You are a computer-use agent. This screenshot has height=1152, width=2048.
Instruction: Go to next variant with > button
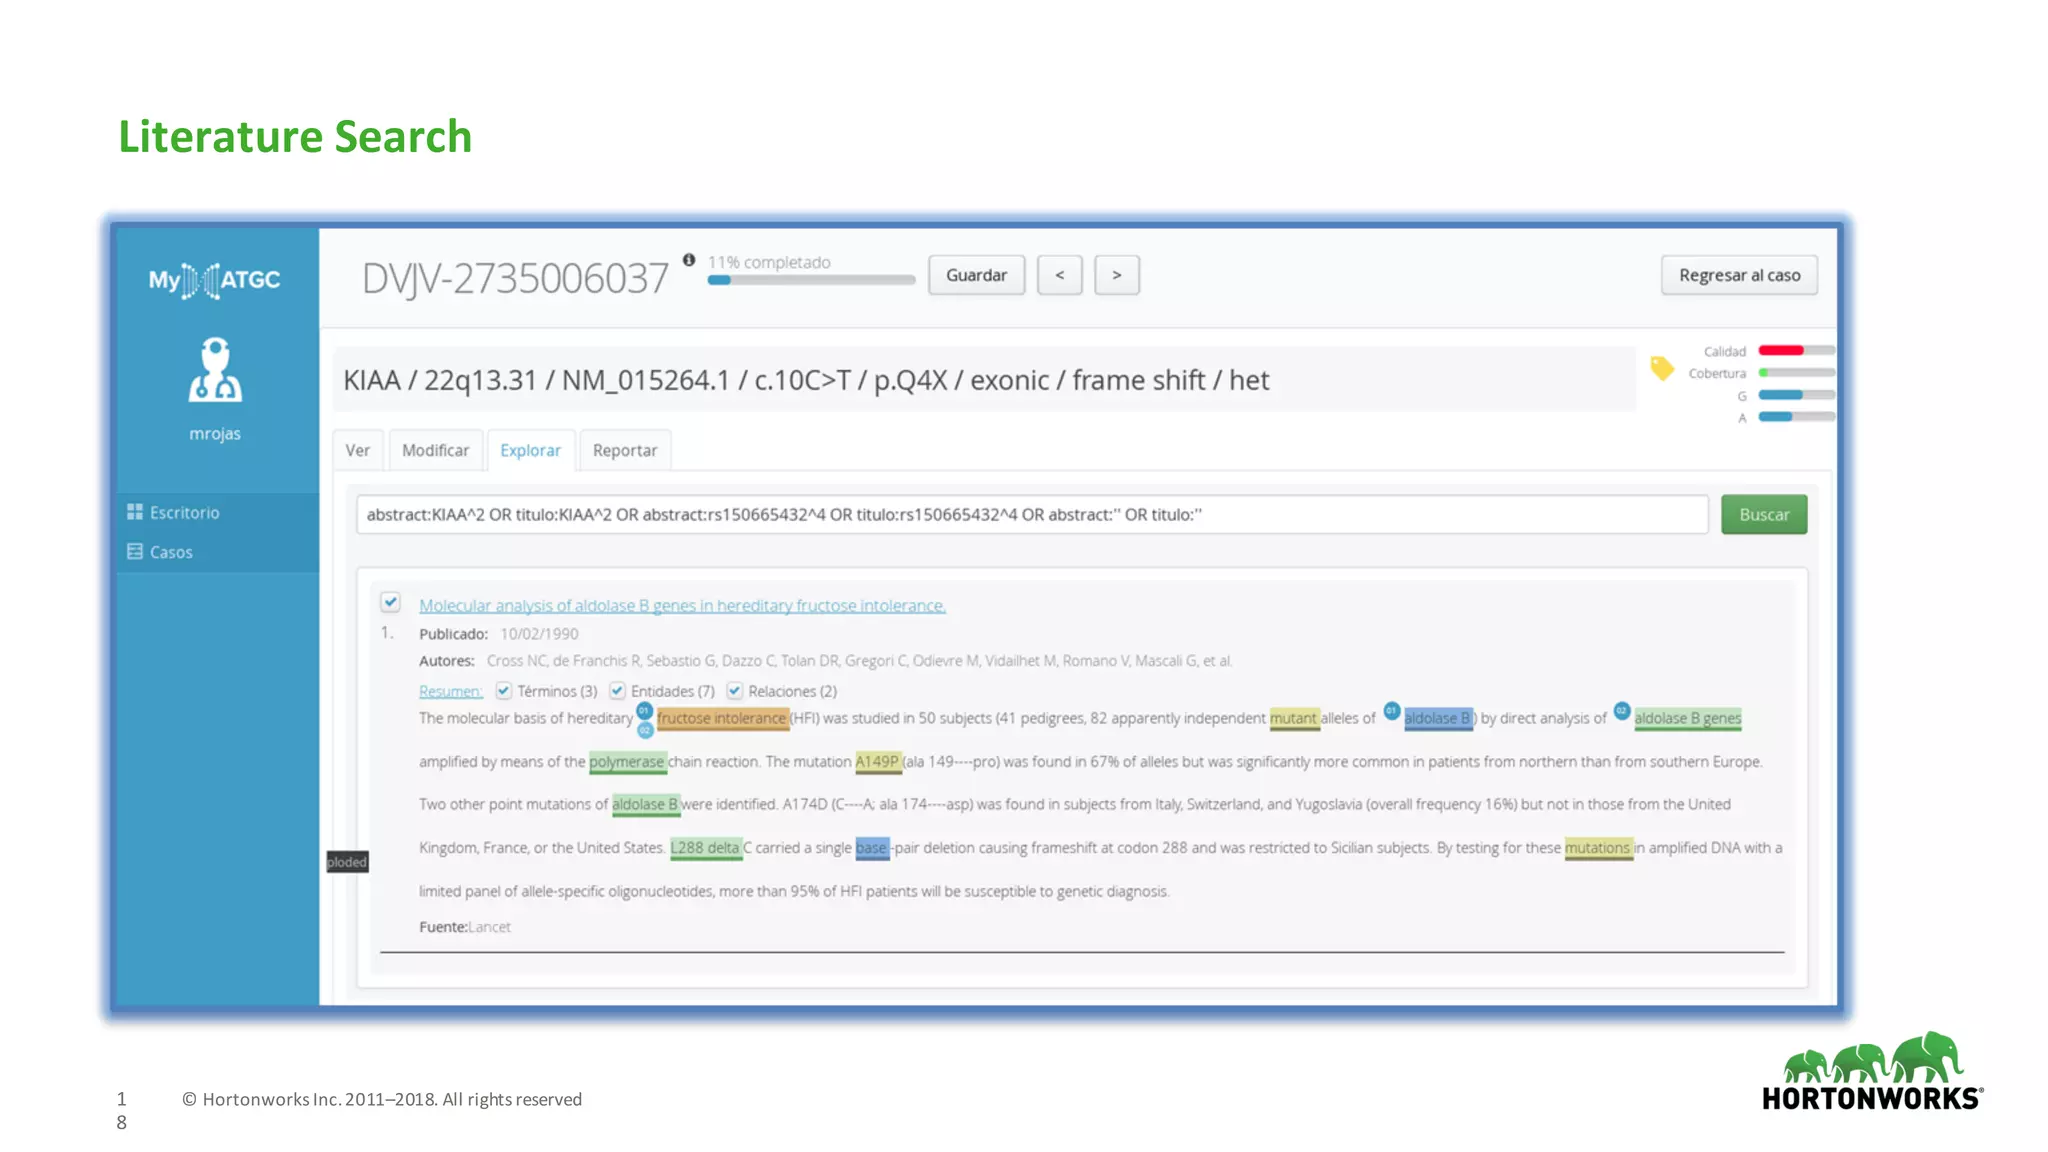coord(1117,275)
